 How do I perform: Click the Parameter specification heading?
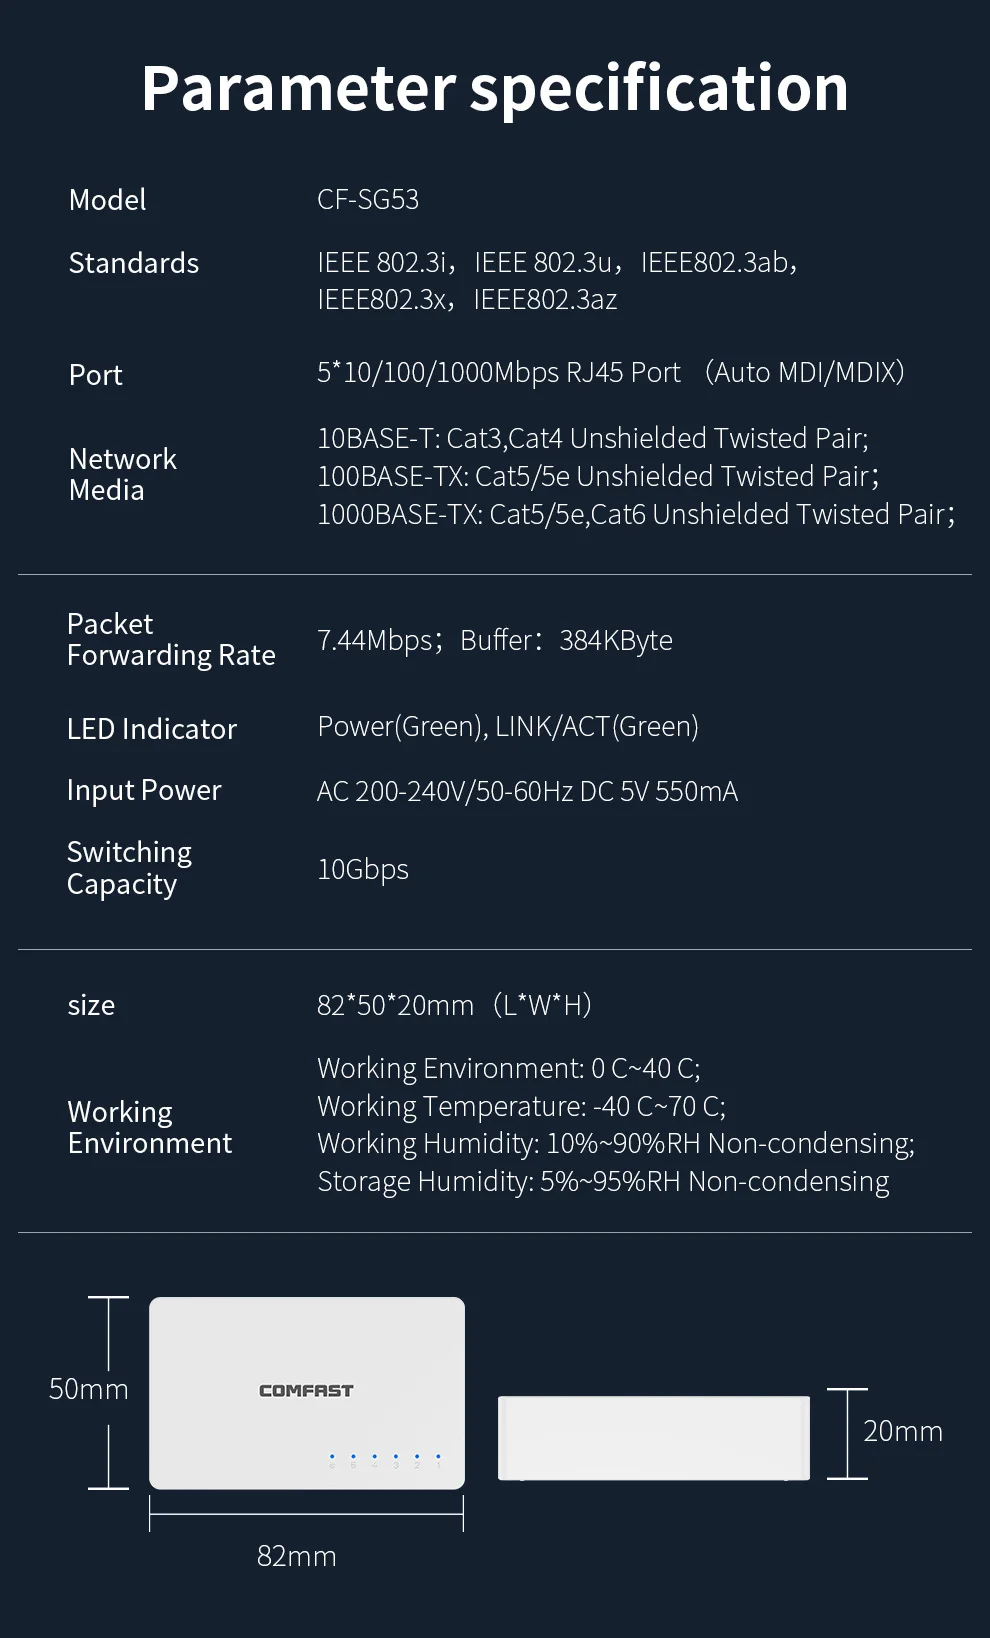tap(495, 88)
